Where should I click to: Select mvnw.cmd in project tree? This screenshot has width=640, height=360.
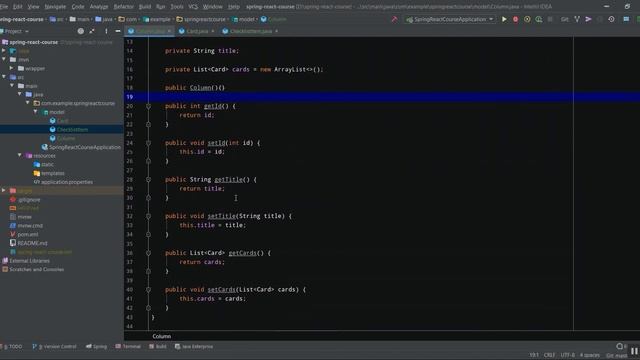pyautogui.click(x=30, y=225)
